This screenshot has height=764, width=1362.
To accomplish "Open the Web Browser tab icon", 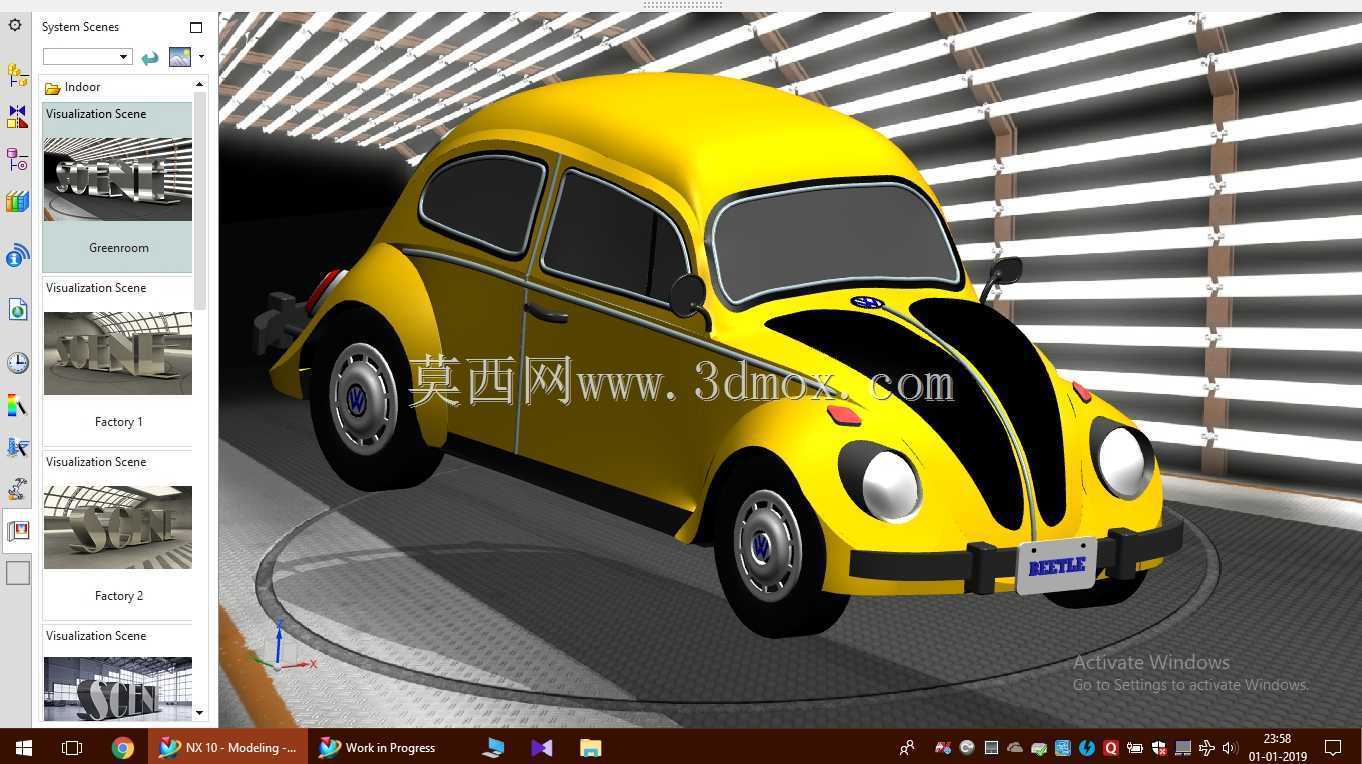I will [x=17, y=310].
